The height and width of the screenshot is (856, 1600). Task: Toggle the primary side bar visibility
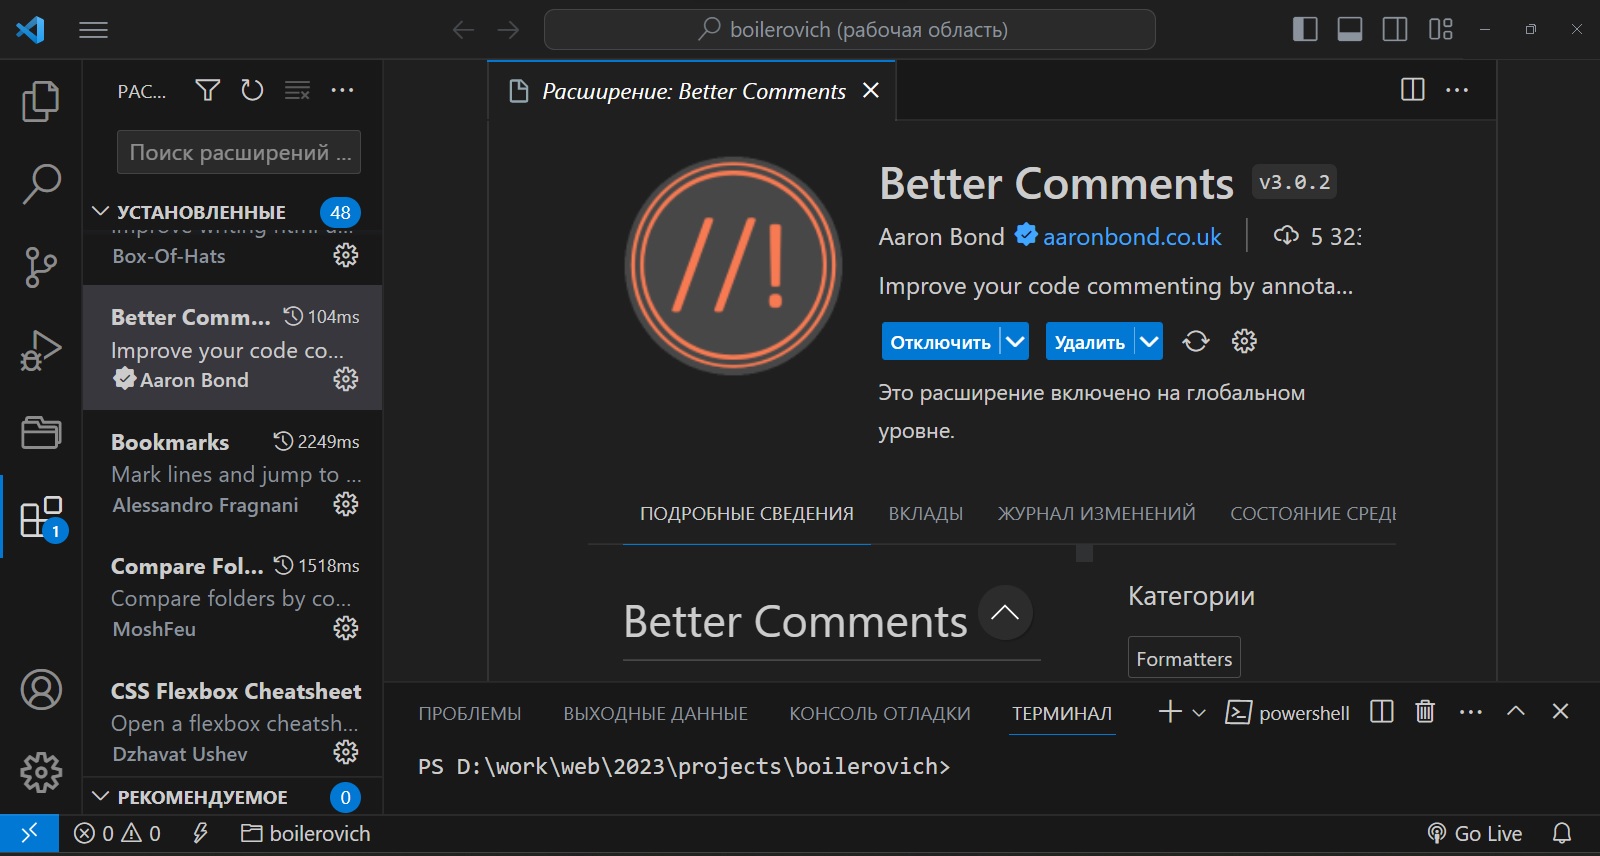tap(1305, 29)
